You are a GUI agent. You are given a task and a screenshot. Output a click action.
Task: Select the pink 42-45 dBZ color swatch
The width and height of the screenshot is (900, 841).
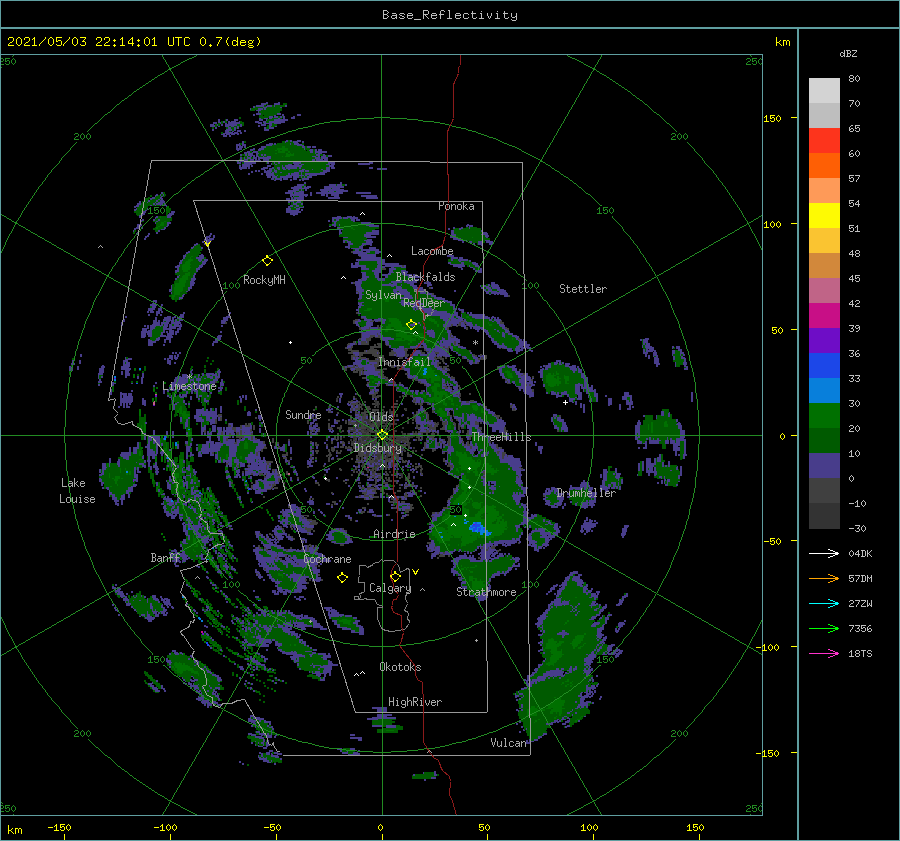(824, 290)
